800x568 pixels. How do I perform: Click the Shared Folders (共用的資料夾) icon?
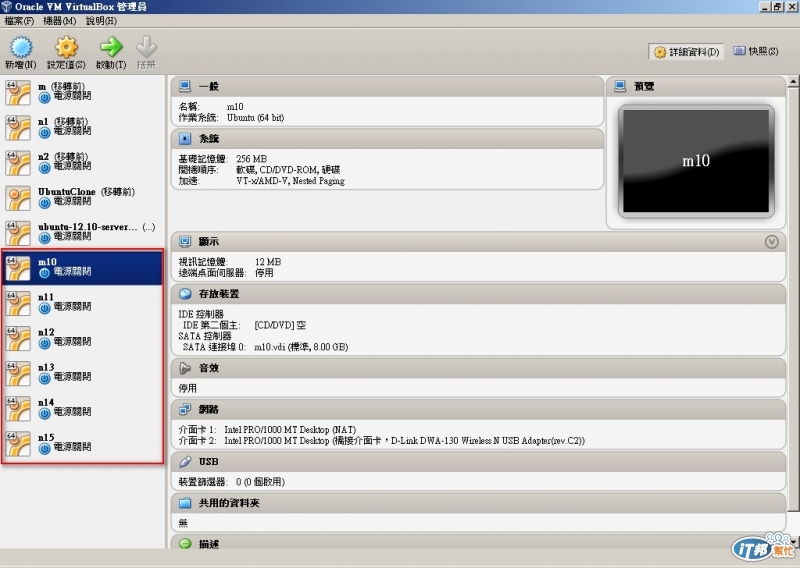(x=185, y=503)
